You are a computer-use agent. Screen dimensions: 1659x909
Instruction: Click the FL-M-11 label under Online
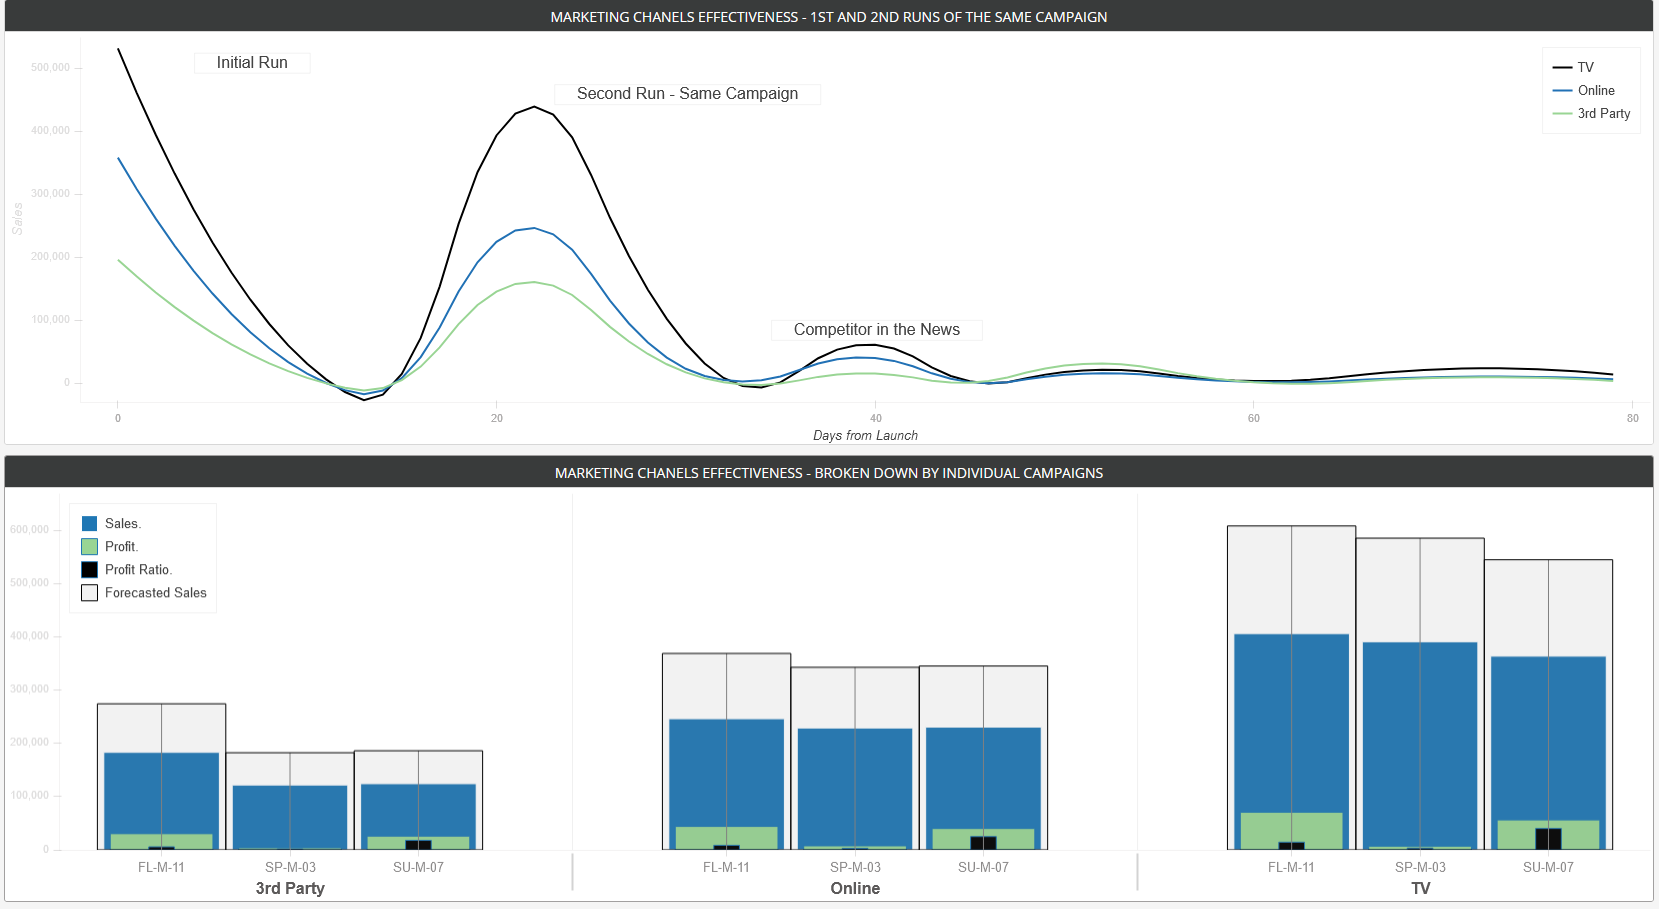726,867
